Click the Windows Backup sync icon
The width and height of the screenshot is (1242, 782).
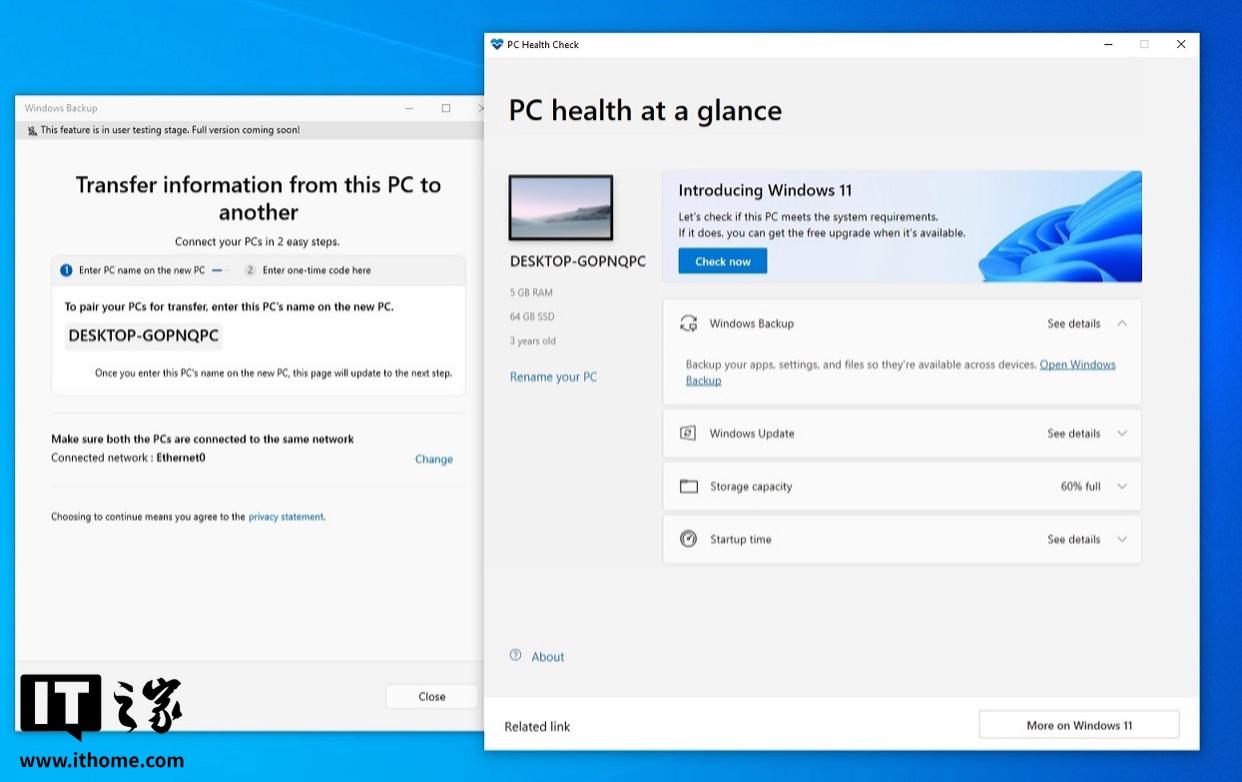click(x=688, y=323)
